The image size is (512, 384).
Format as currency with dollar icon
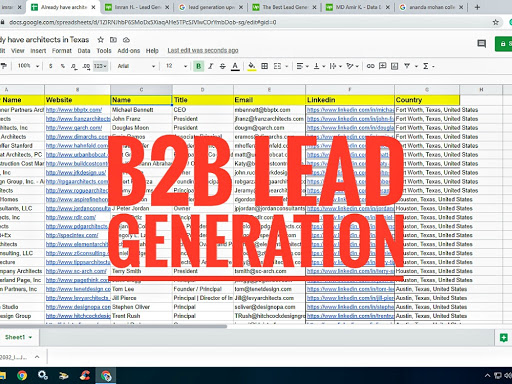tap(50, 66)
